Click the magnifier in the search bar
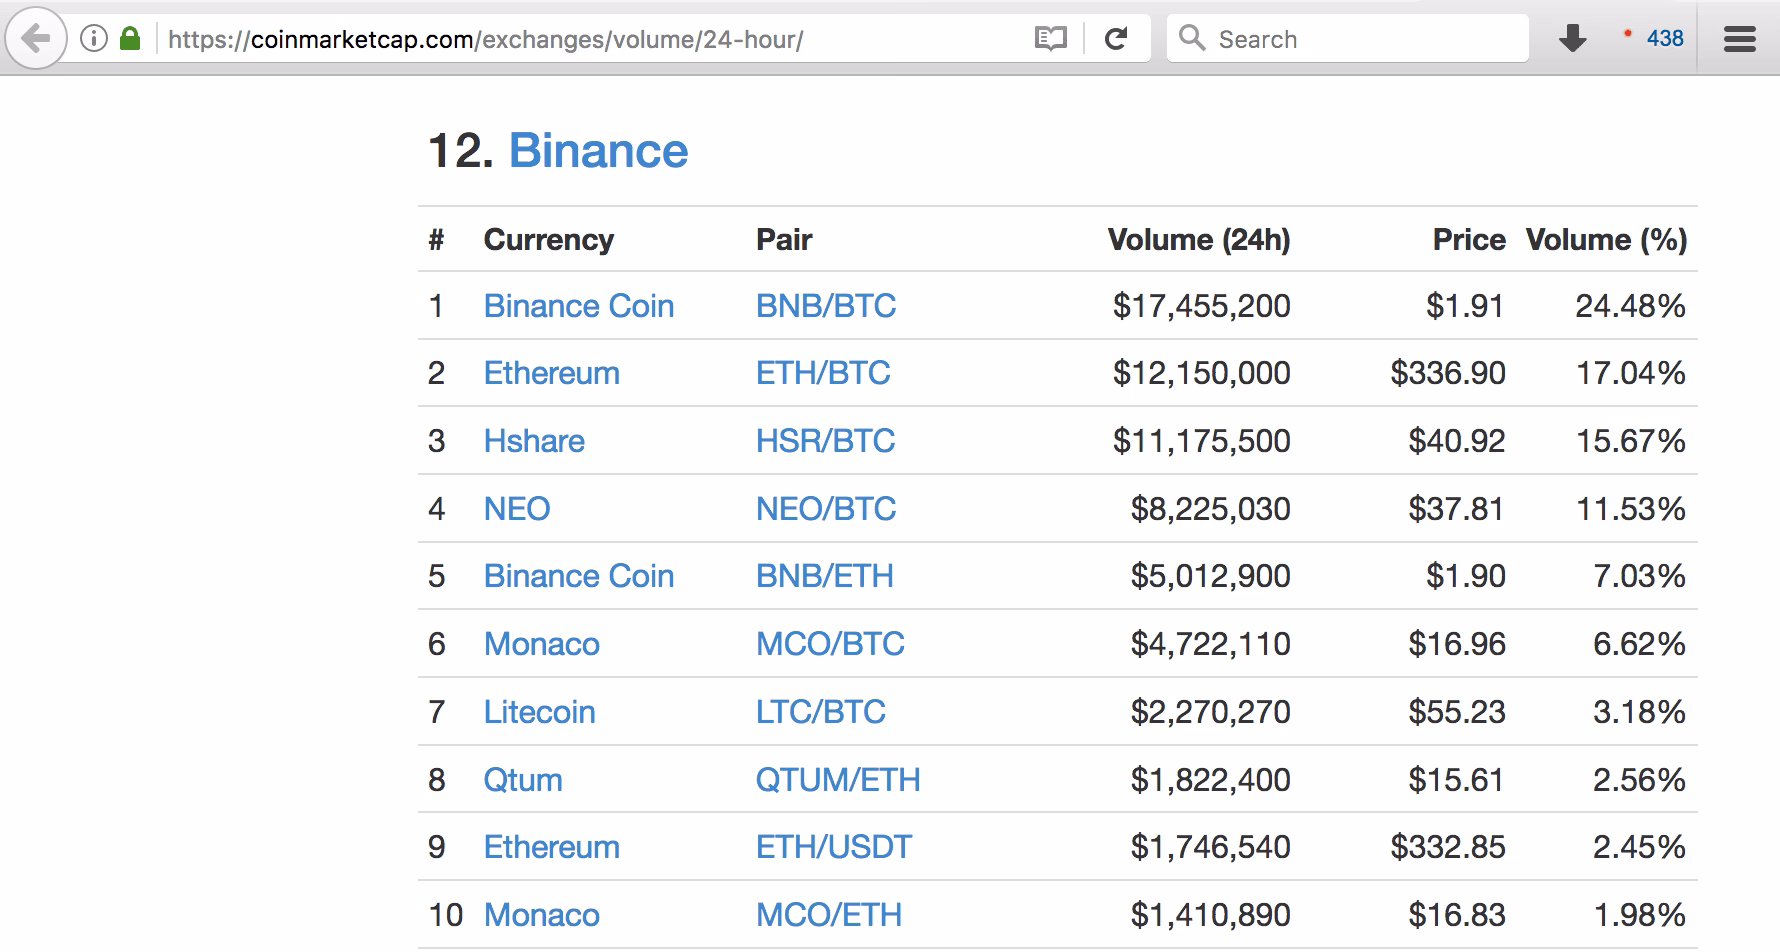Screen dimensions: 1780x952 point(1192,38)
